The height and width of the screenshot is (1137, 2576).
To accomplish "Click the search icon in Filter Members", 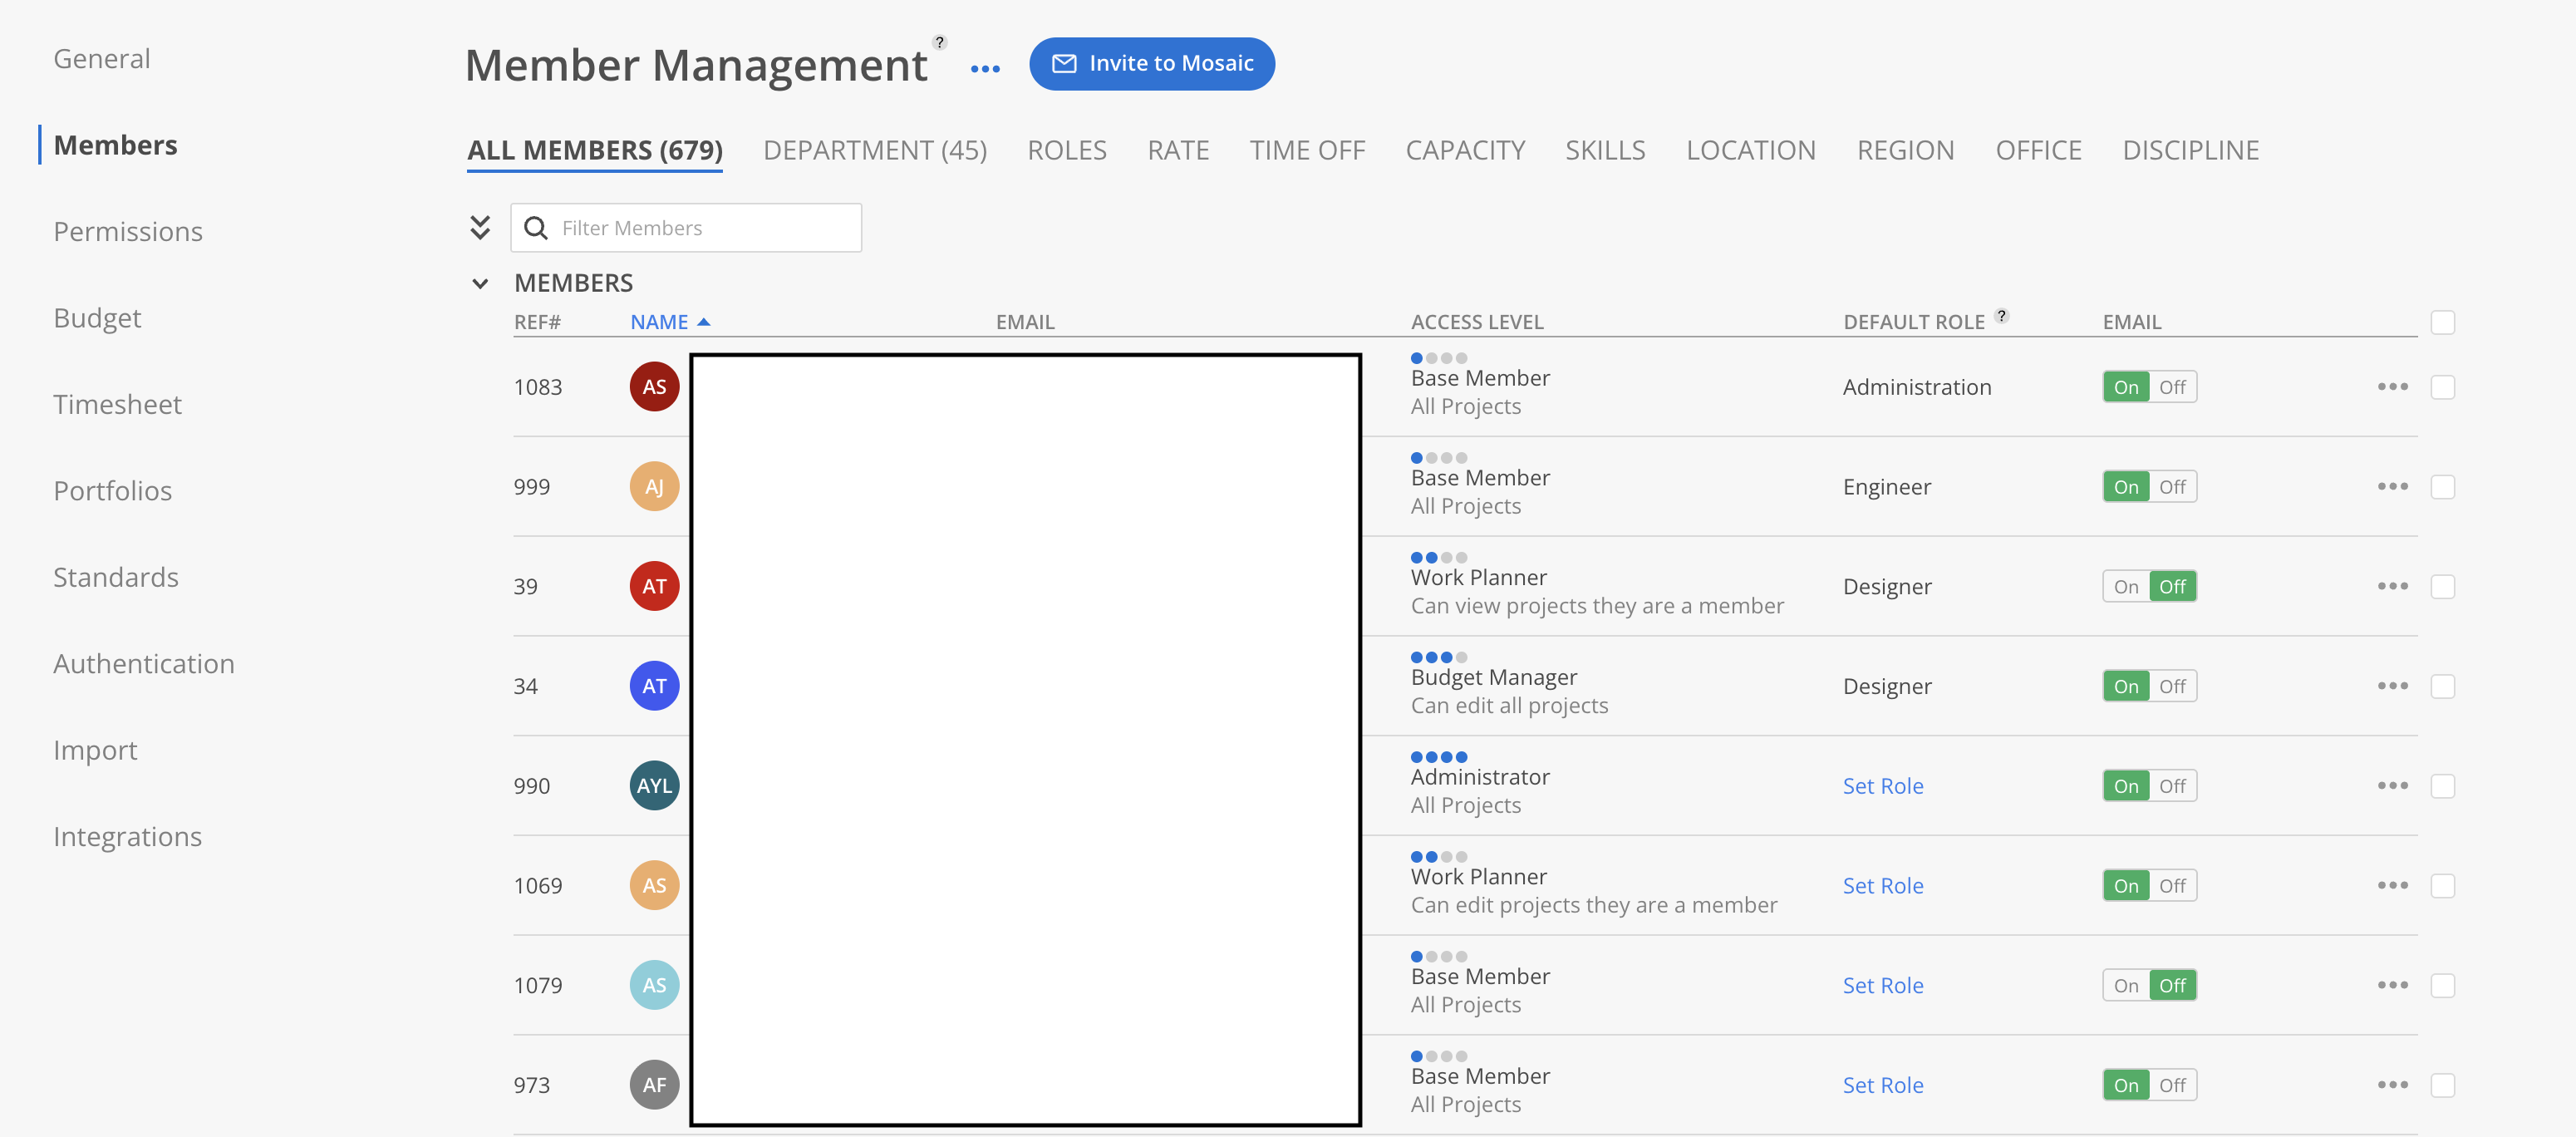I will pyautogui.click(x=536, y=228).
